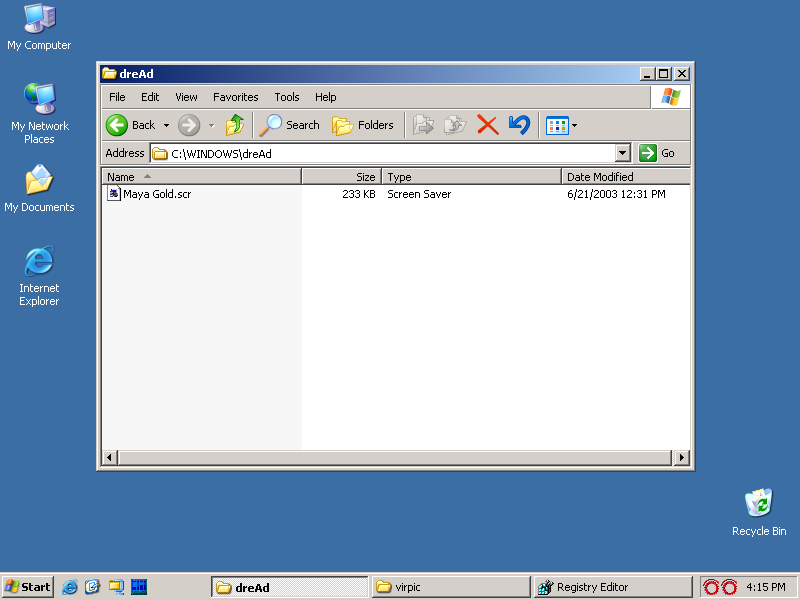Screen dimensions: 800x600
Task: Open the File menu
Action: [117, 97]
